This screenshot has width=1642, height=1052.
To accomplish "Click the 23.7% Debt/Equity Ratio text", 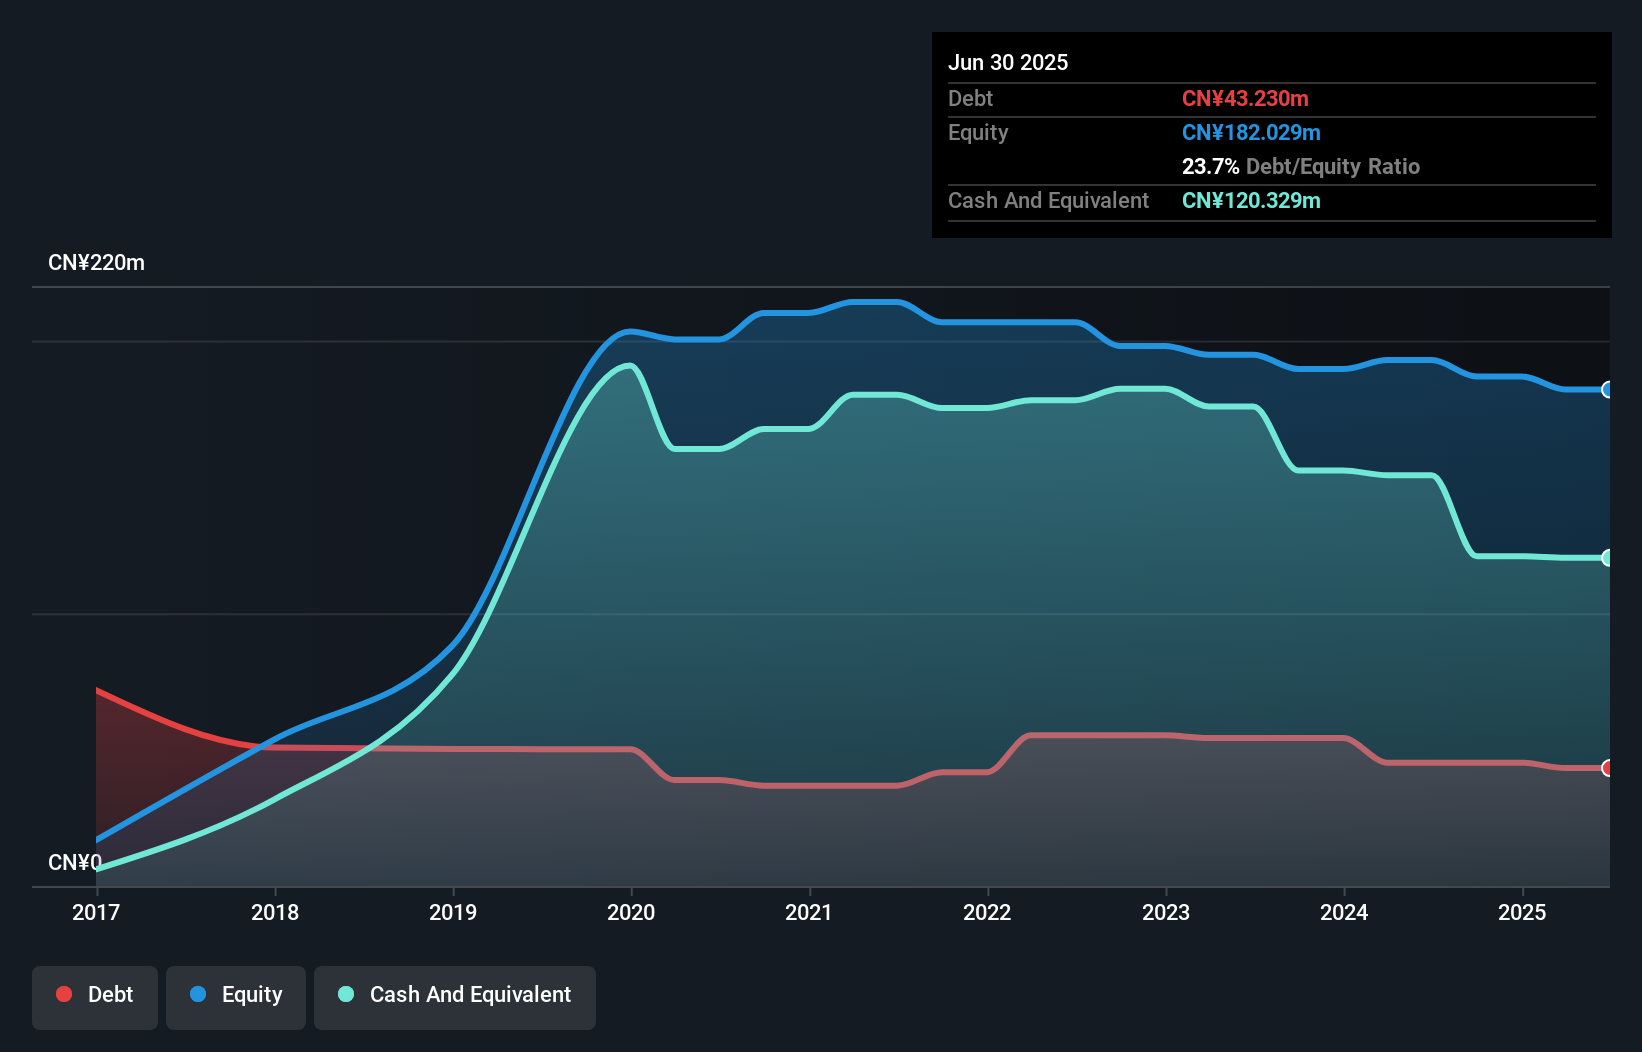I will (x=1301, y=167).
